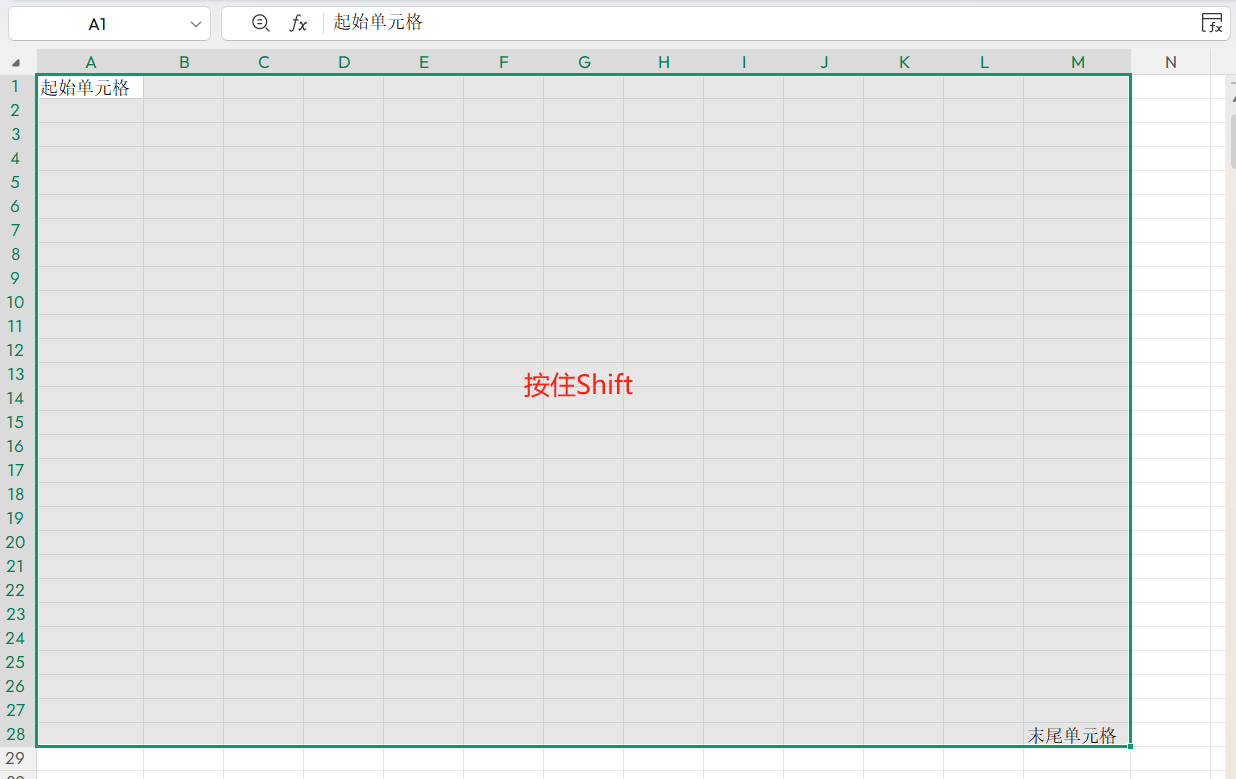Click cell A1 containing 起始单元格
This screenshot has height=779, width=1236.
(x=90, y=88)
